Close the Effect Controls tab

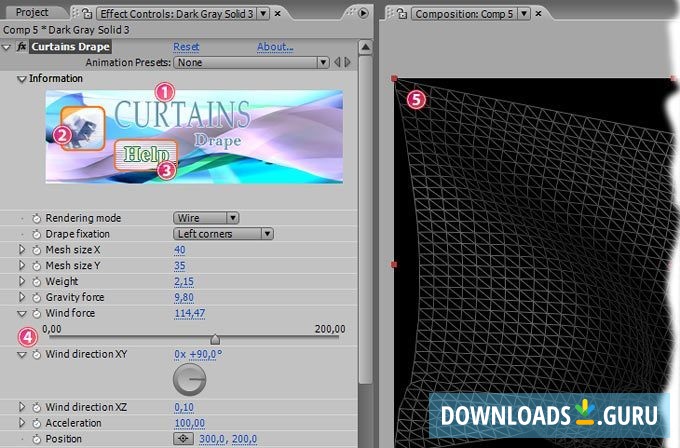click(278, 14)
